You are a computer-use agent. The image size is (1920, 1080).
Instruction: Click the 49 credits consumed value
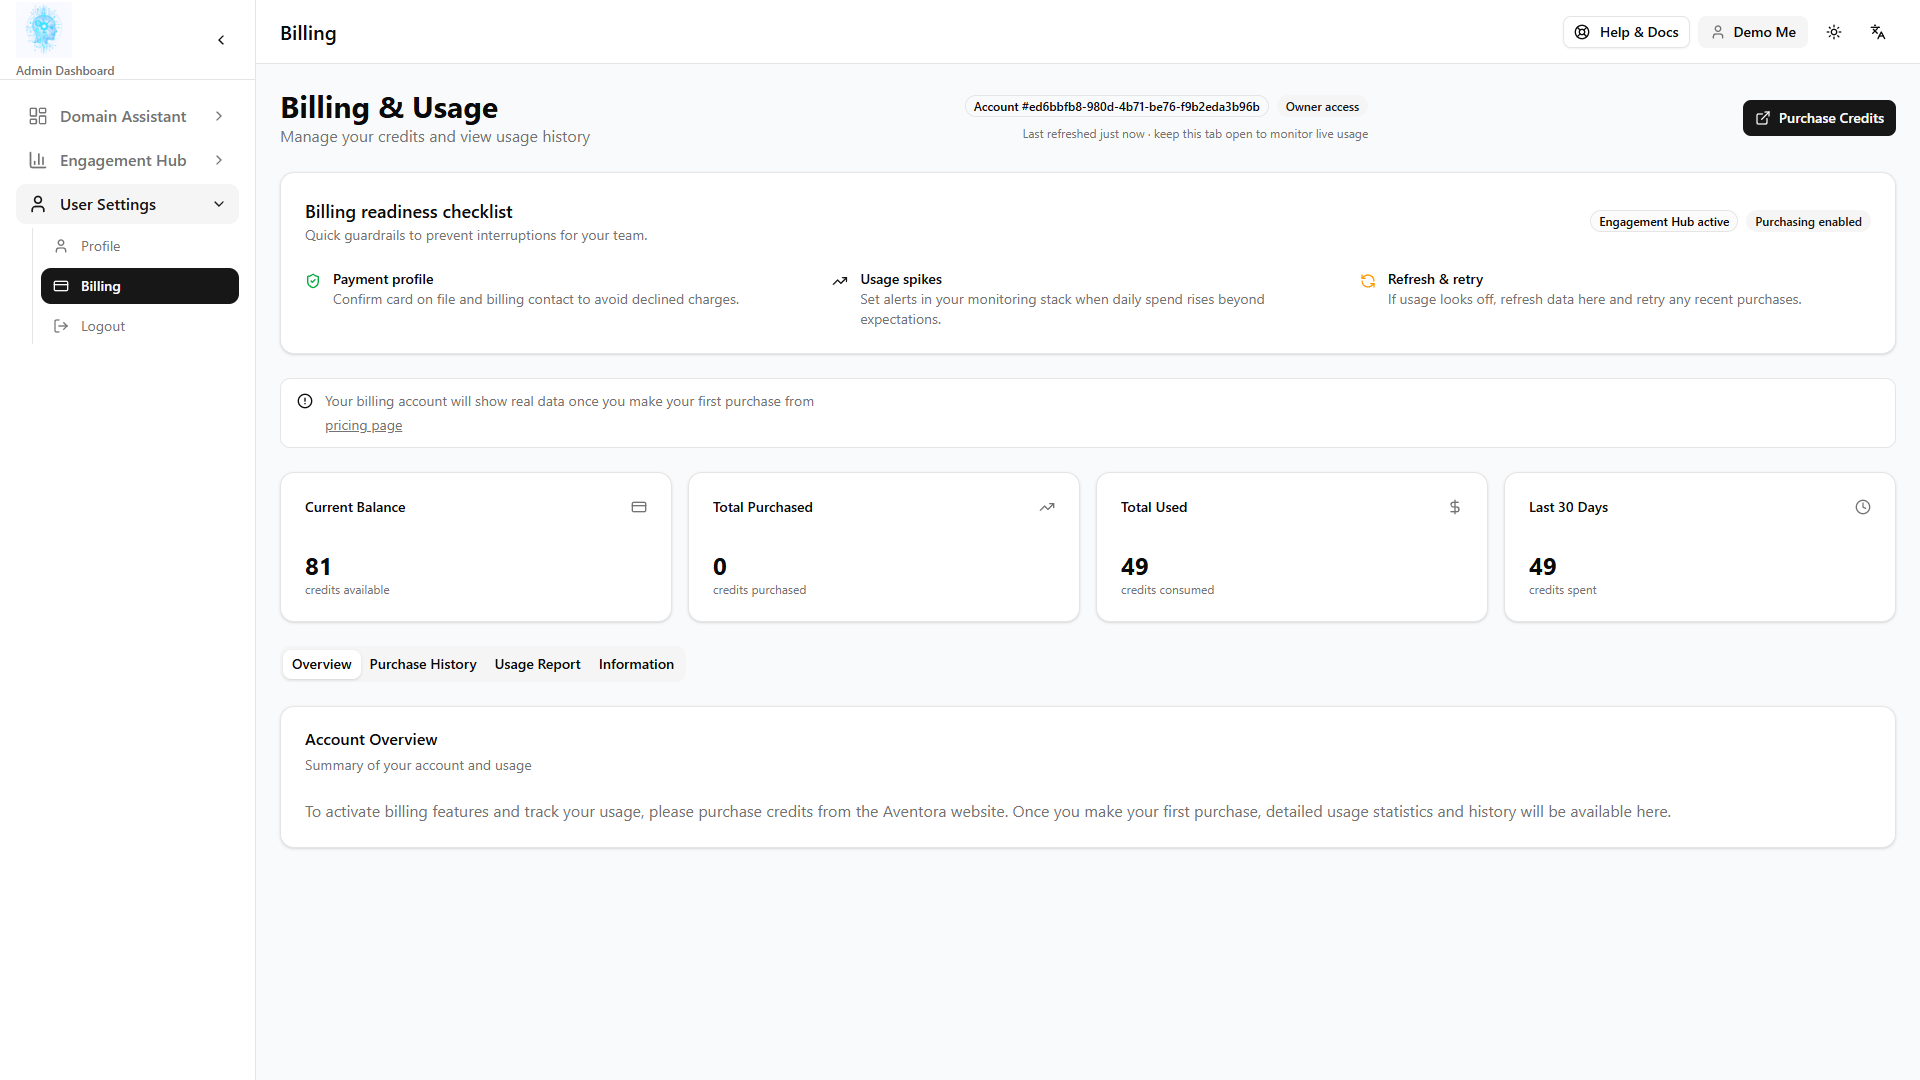click(1135, 567)
